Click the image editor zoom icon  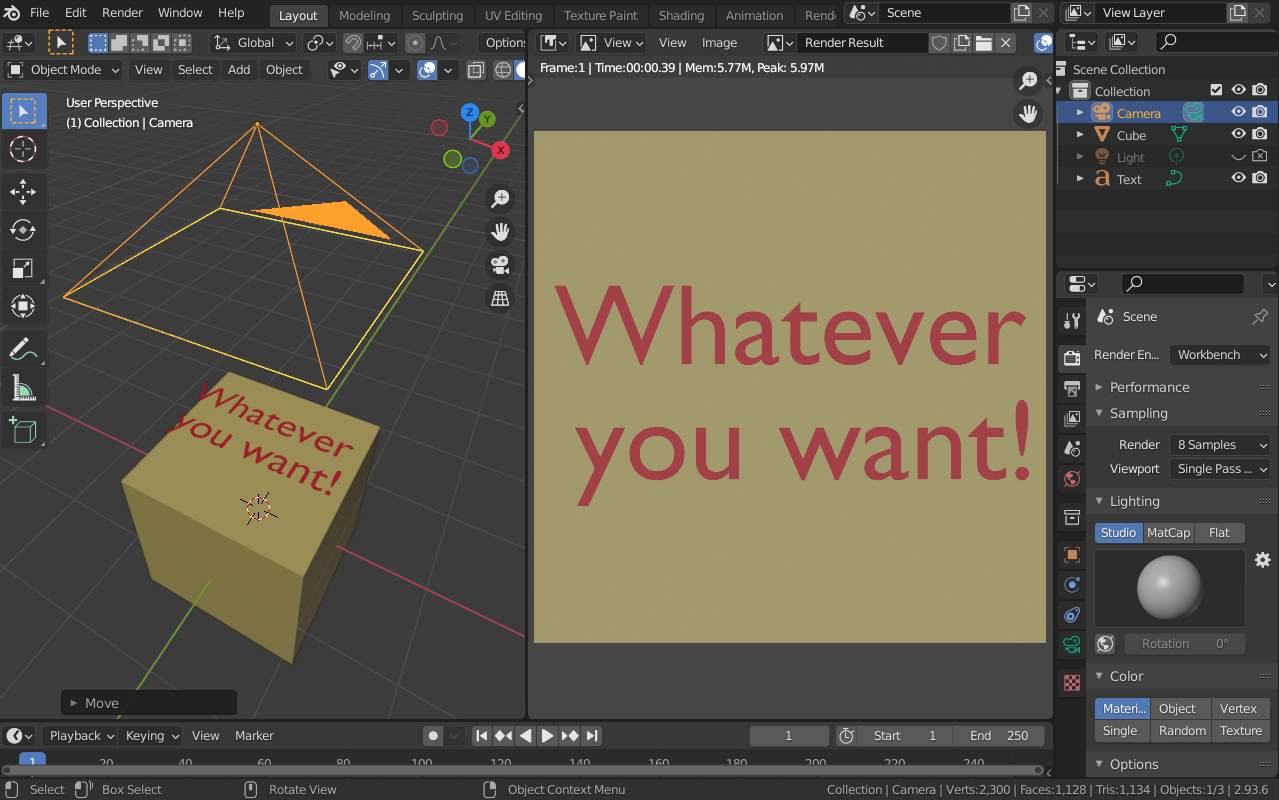(1028, 81)
